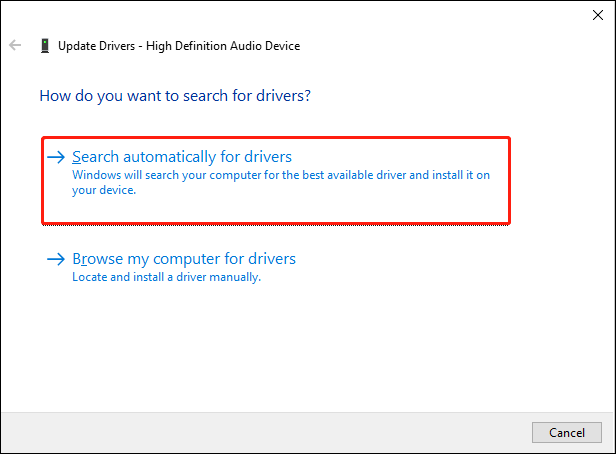Click empty space inside the red-outlined option
This screenshot has height=454, width=616.
pyautogui.click(x=314, y=208)
